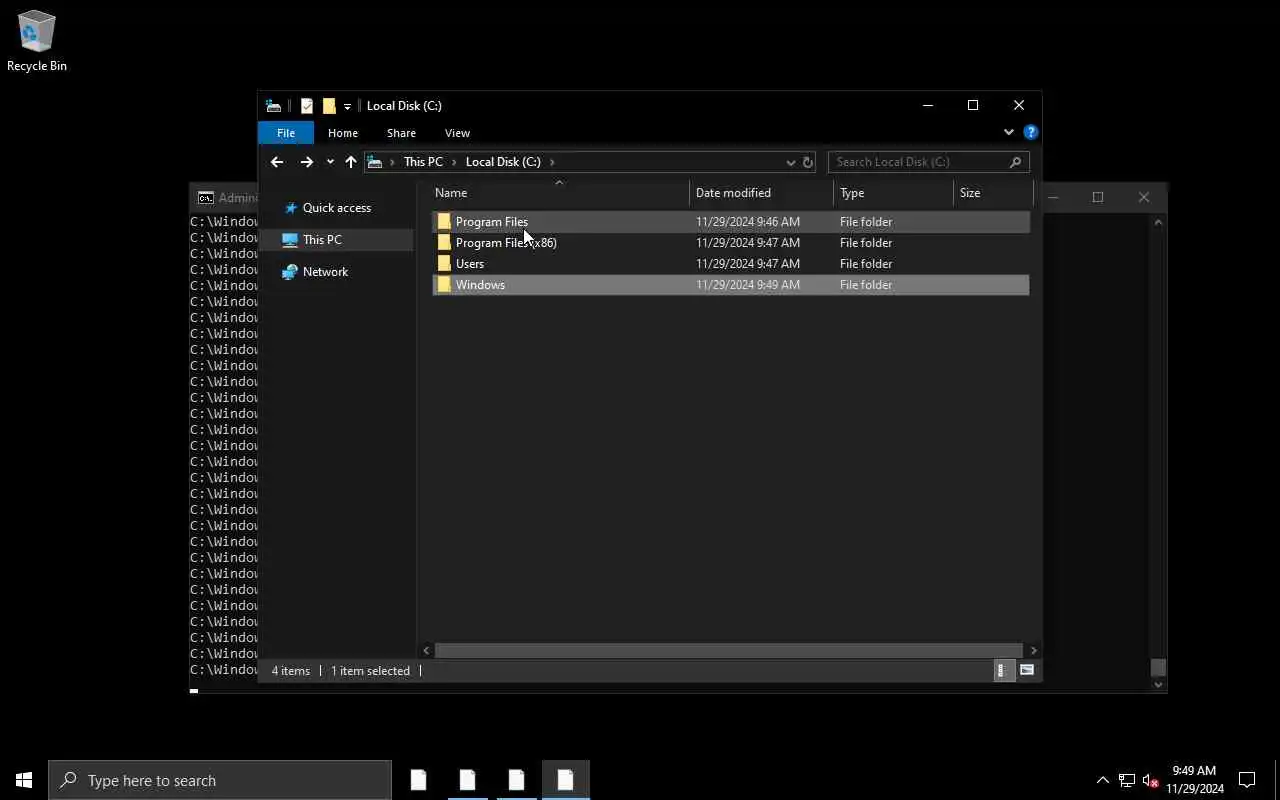Sort by the Size column header

coord(993,193)
